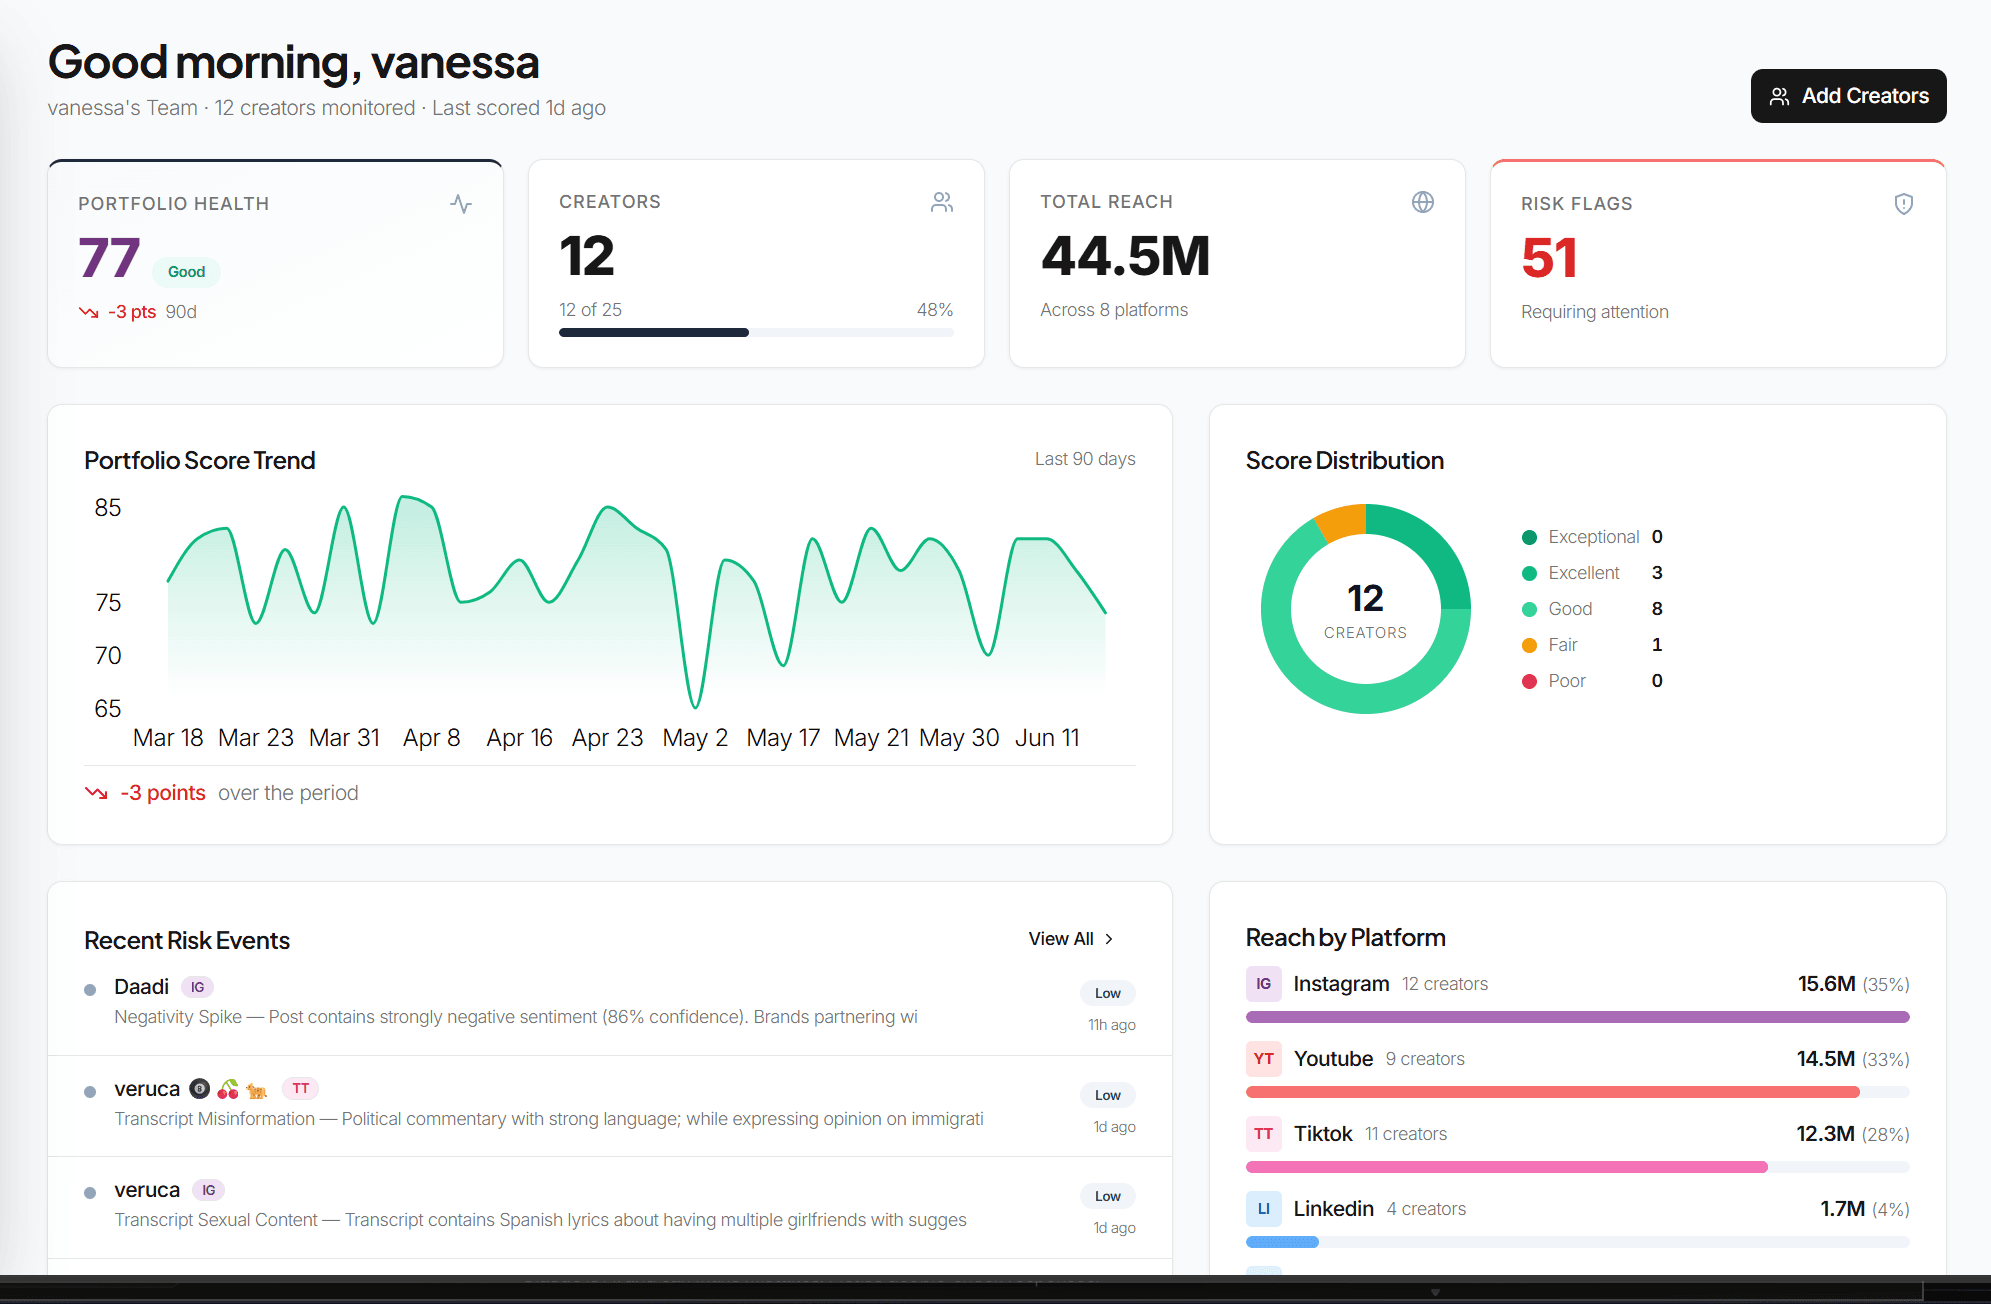The height and width of the screenshot is (1304, 1991).
Task: Click the IG badge in veruca Sexual Content row
Action: click(x=208, y=1190)
